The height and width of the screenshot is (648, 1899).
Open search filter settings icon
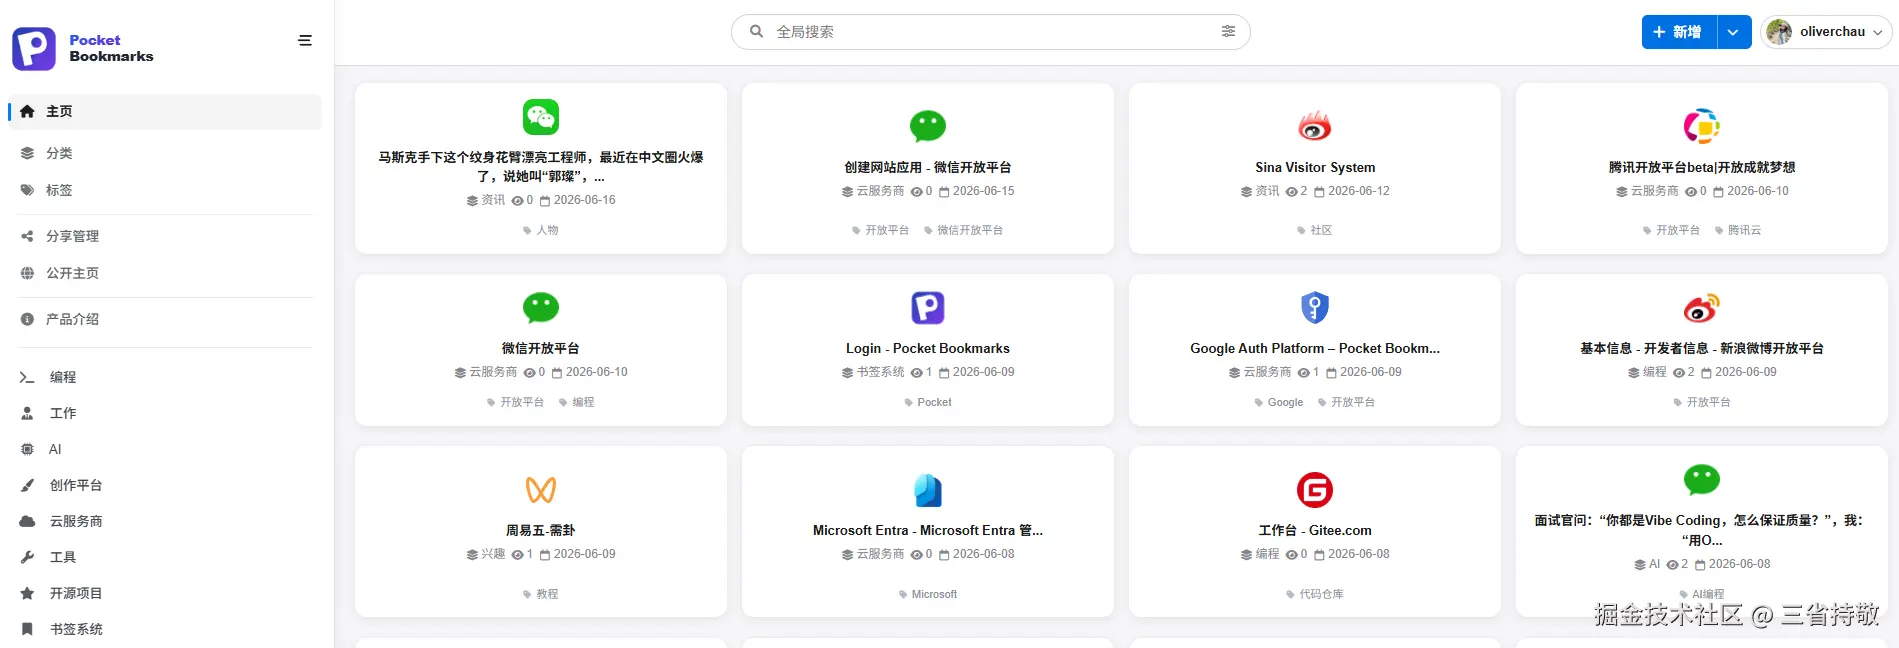[x=1228, y=32]
